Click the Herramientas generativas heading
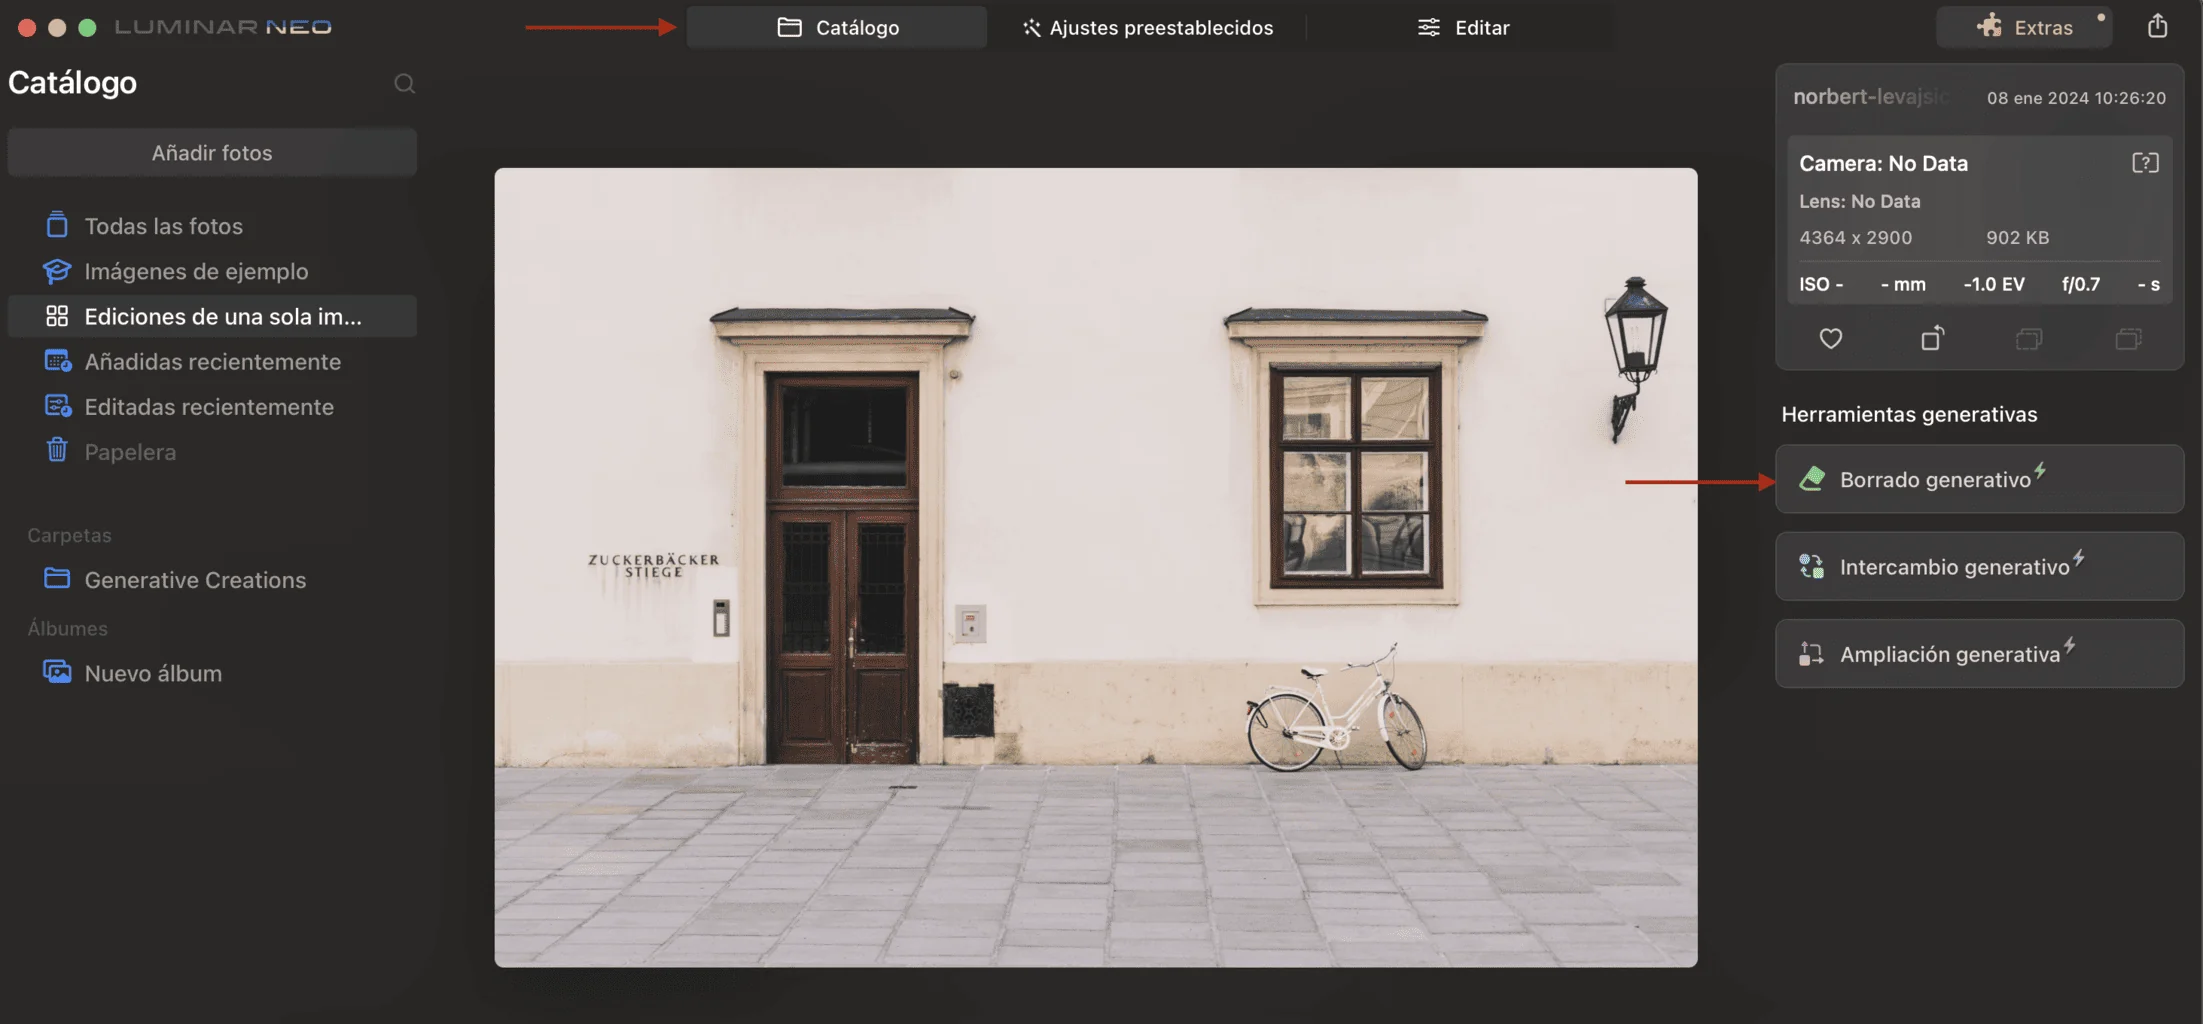The image size is (2203, 1024). point(1909,414)
